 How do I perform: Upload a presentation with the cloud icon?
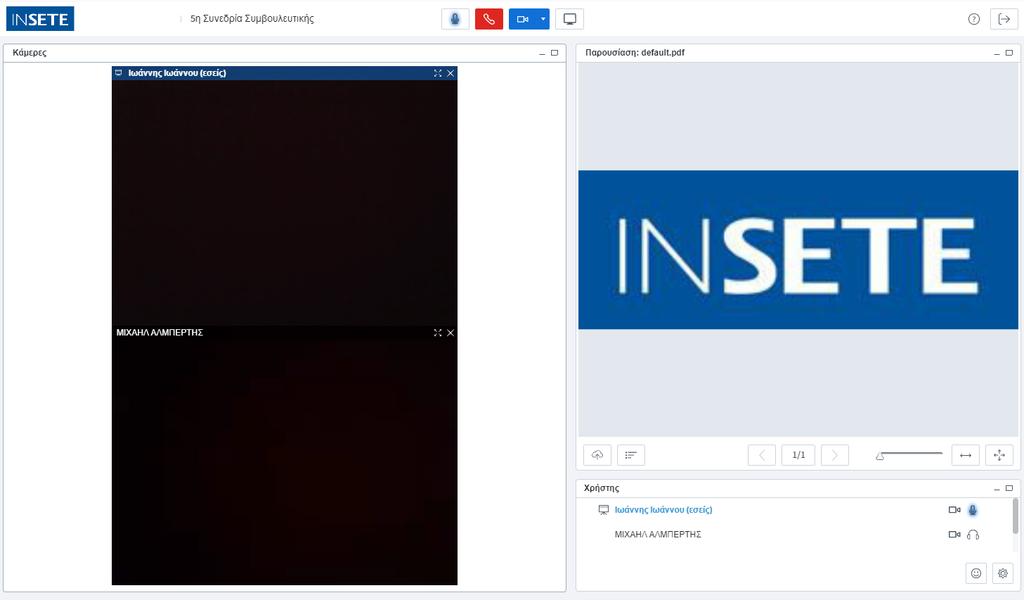(597, 455)
